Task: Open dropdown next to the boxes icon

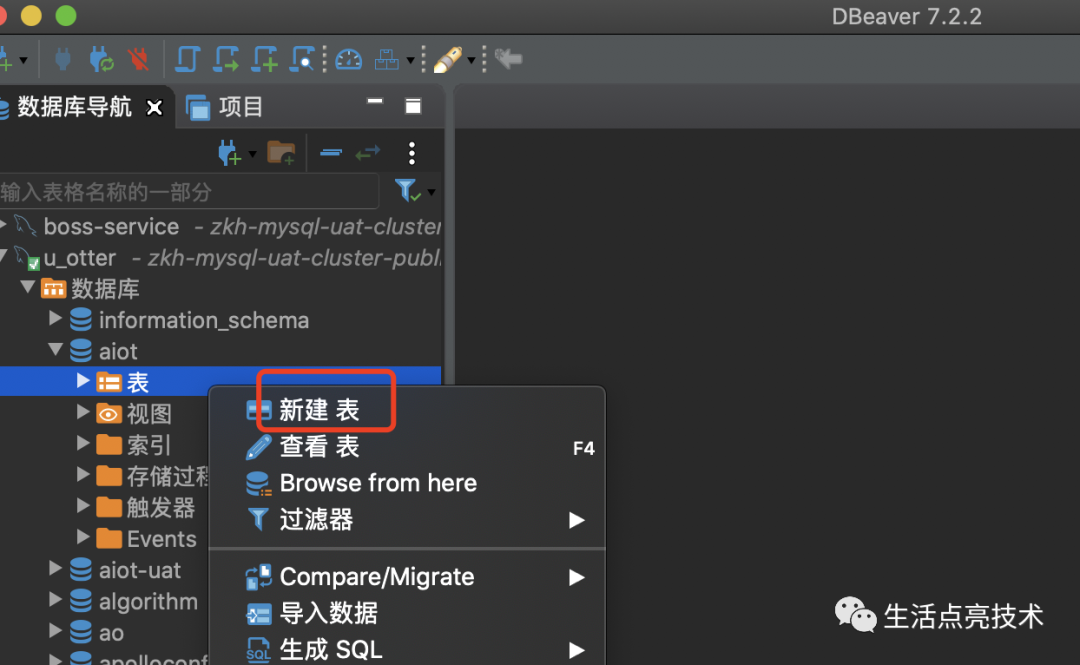Action: click(411, 61)
